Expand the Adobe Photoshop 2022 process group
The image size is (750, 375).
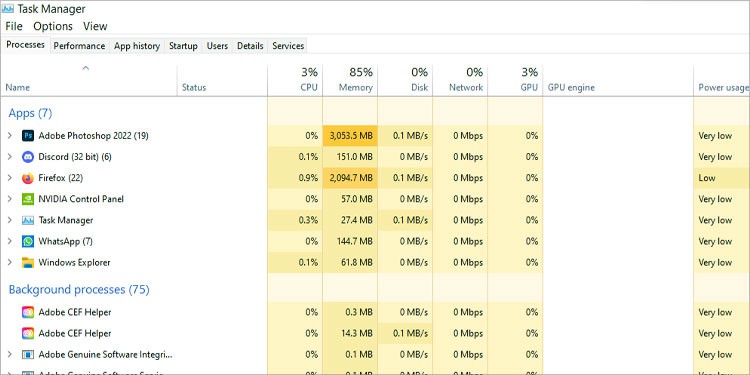click(x=10, y=136)
